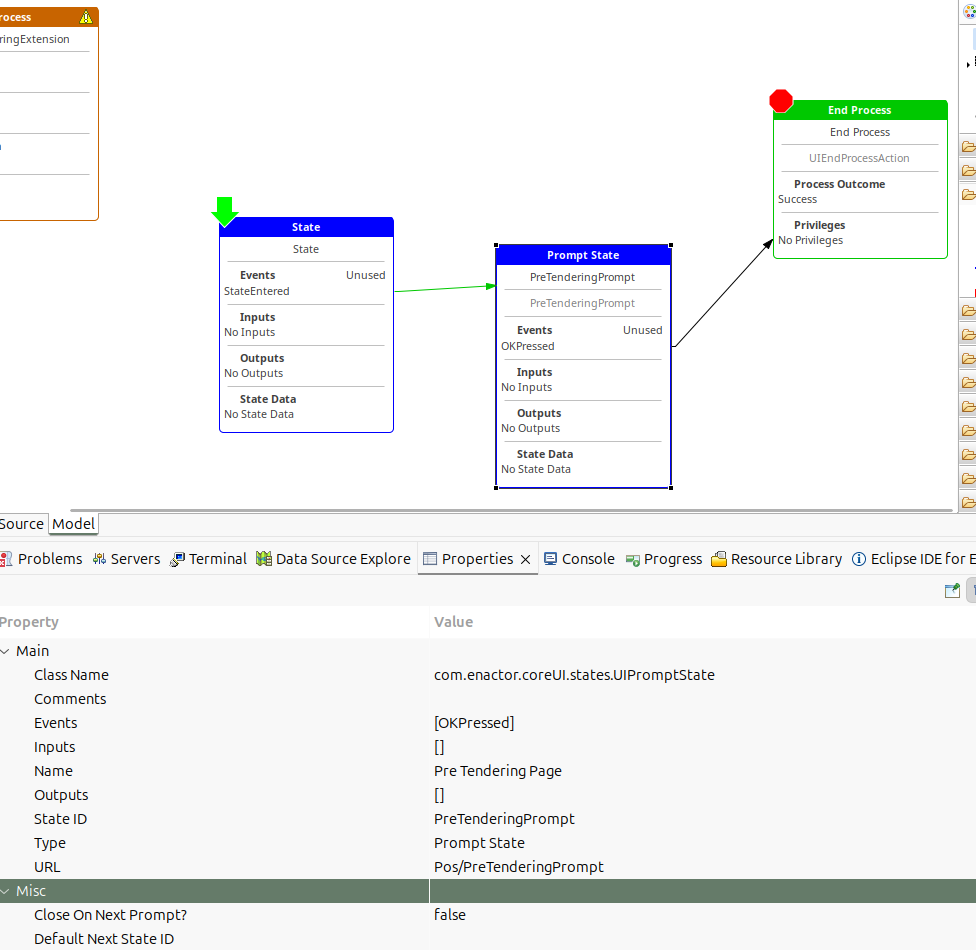Click the warning triangle on the orange node
Screen dimensions: 976x950
[x=86, y=17]
